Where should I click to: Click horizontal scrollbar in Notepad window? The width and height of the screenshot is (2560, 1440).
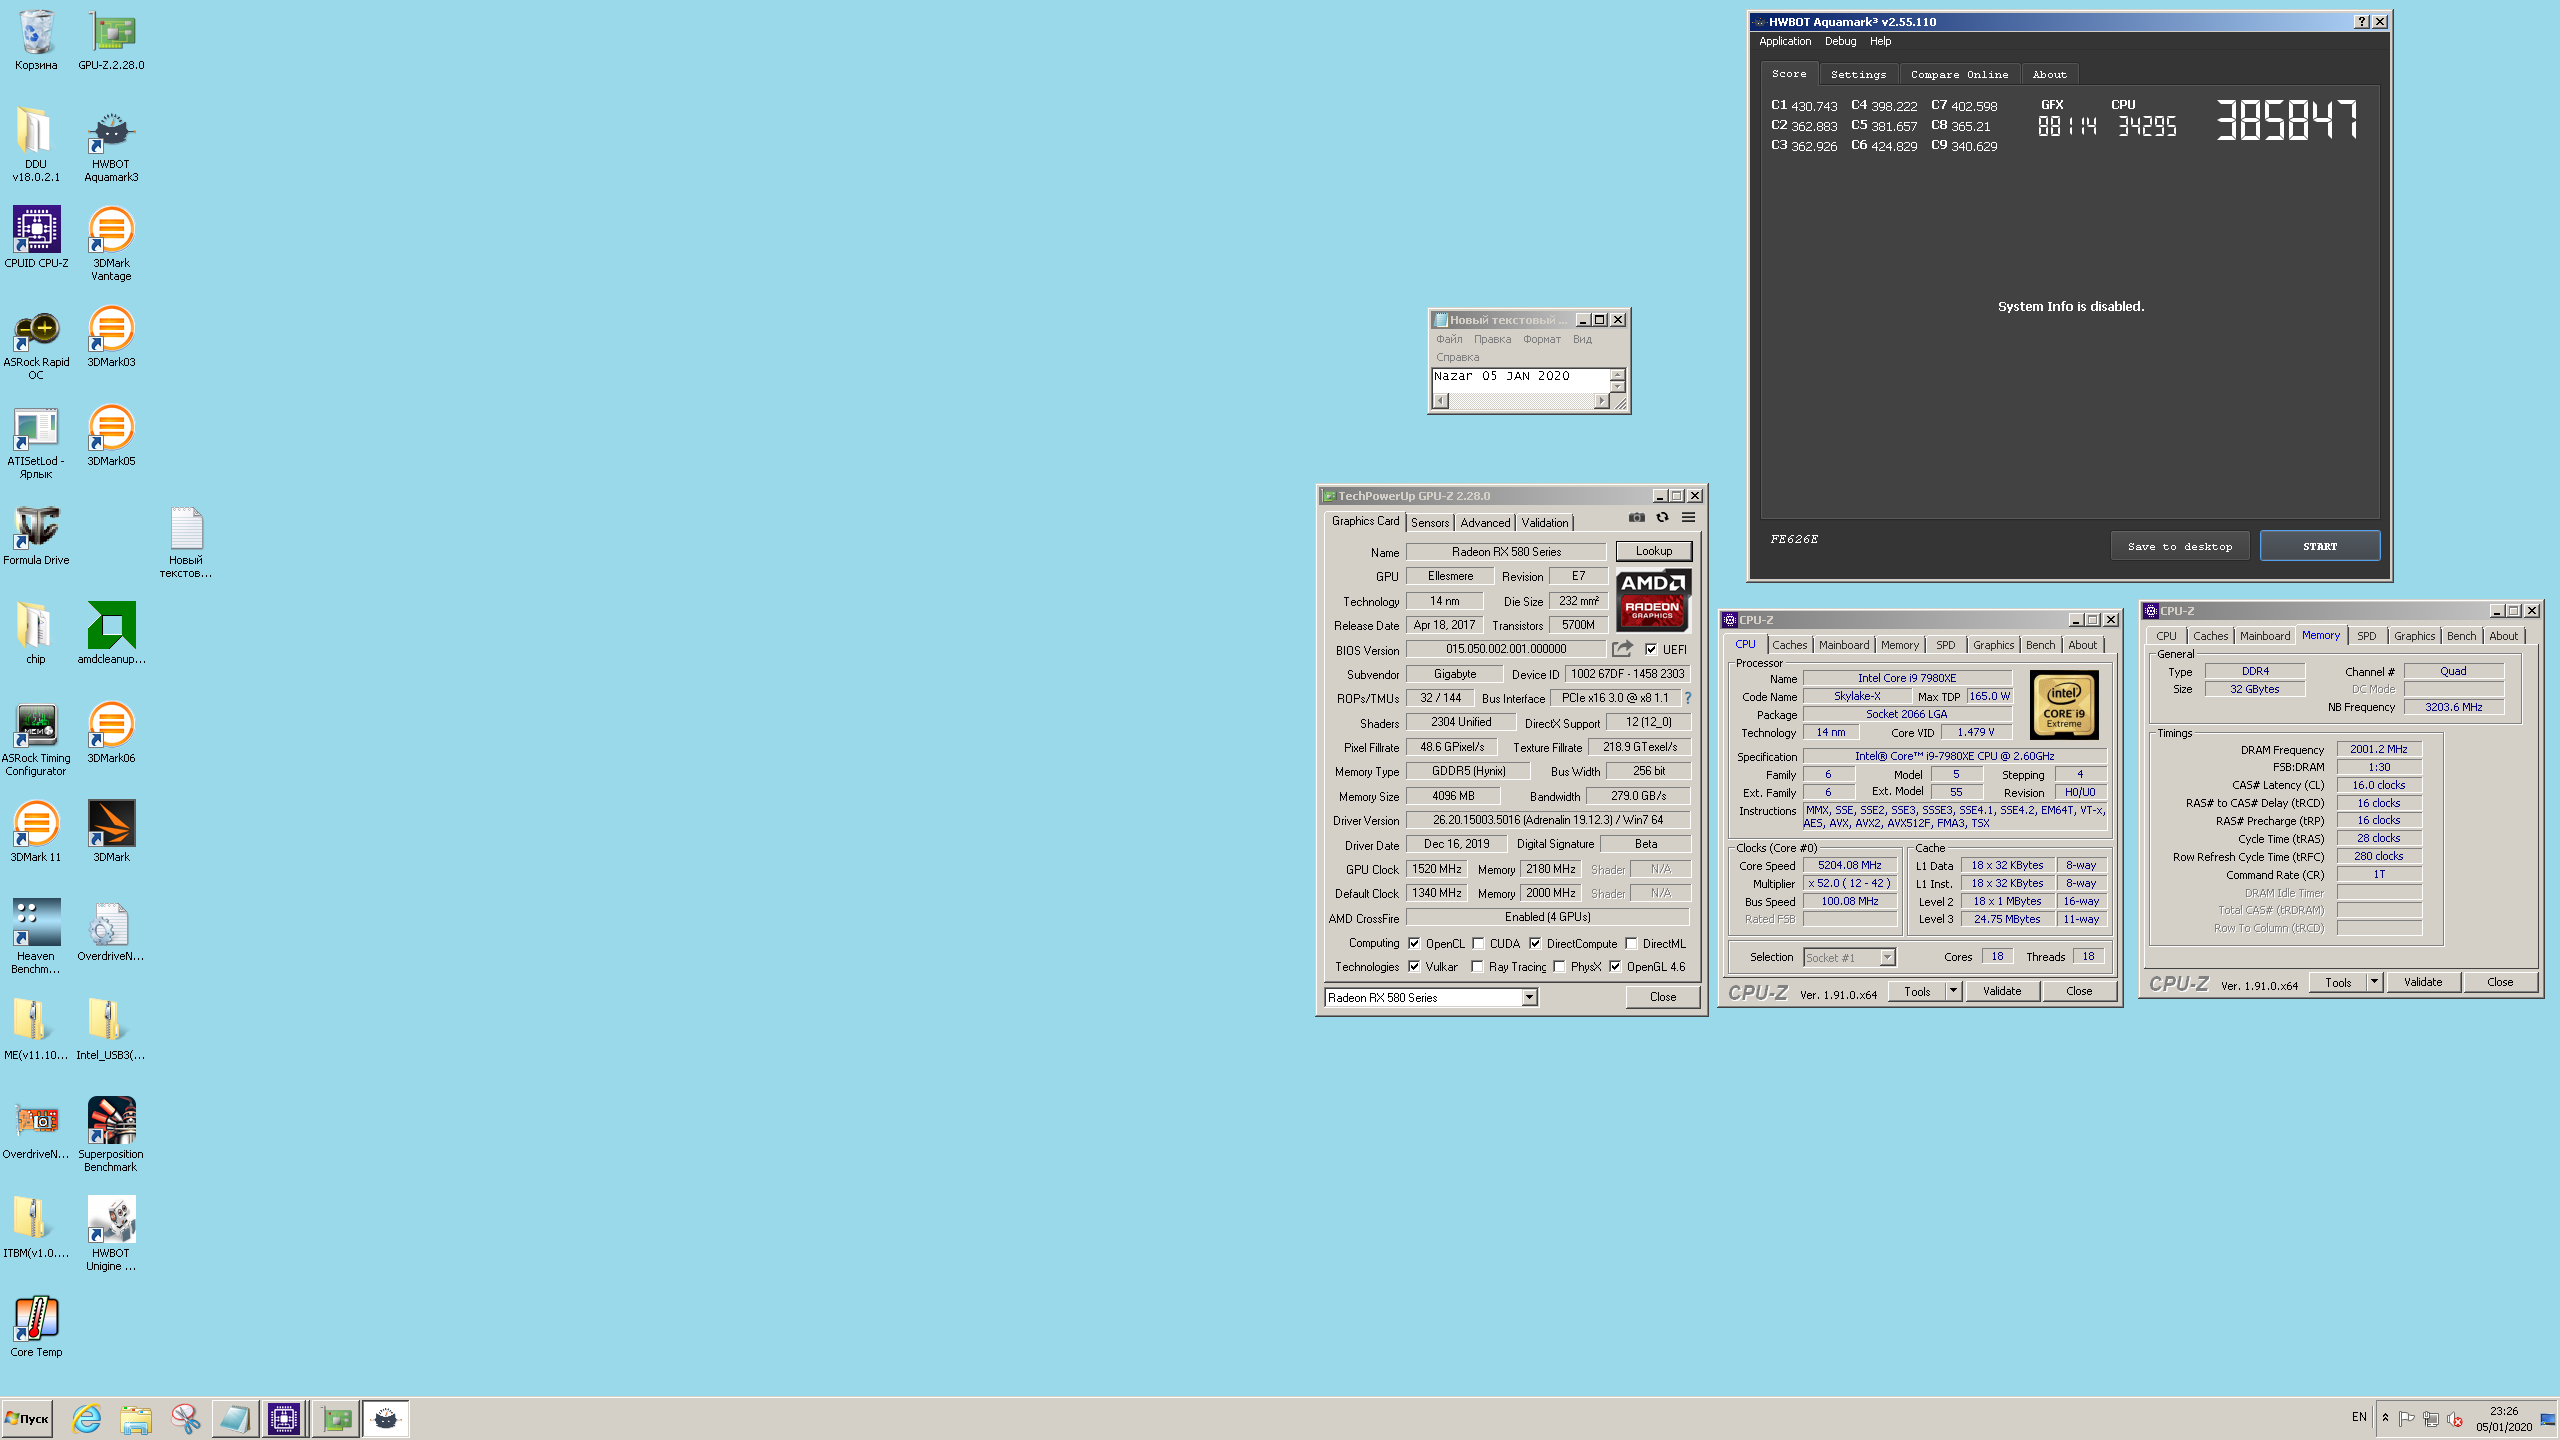pyautogui.click(x=1521, y=401)
